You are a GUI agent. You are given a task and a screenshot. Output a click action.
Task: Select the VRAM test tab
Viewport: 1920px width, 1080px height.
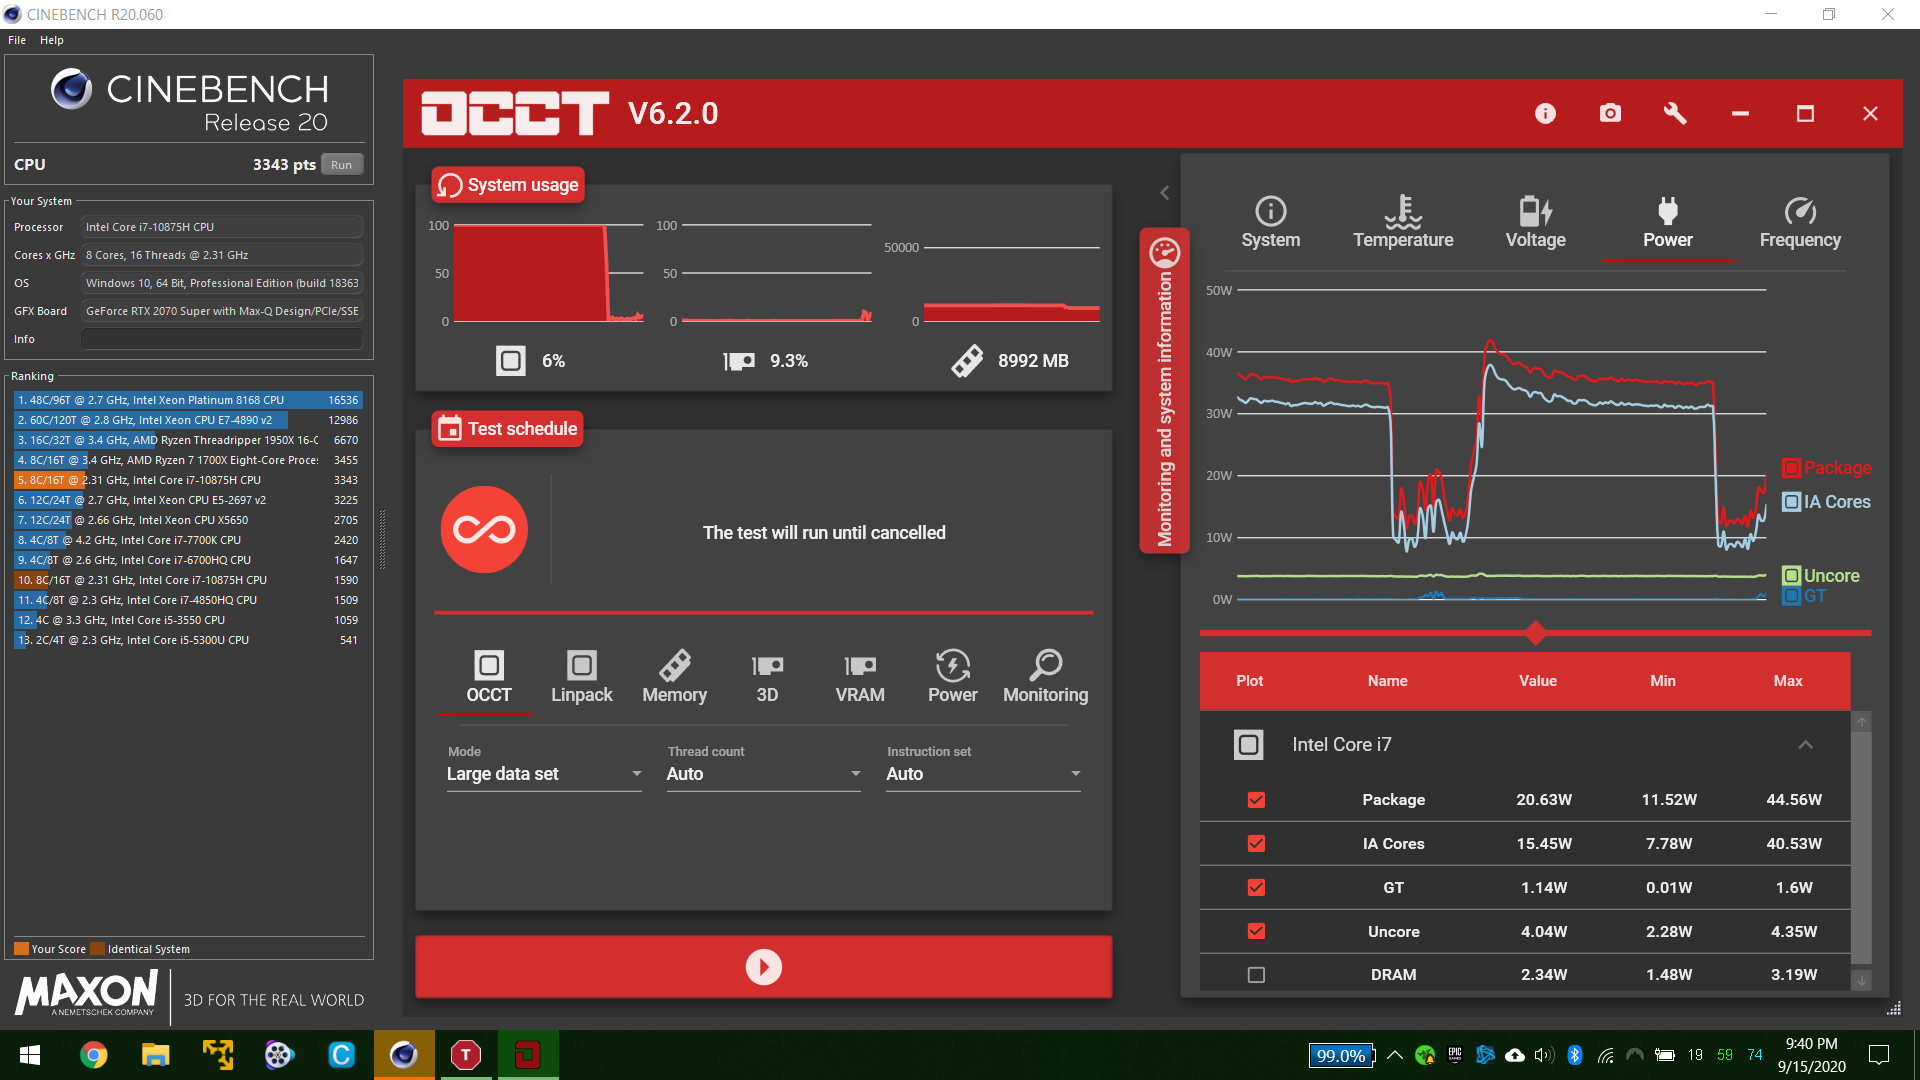click(x=860, y=677)
